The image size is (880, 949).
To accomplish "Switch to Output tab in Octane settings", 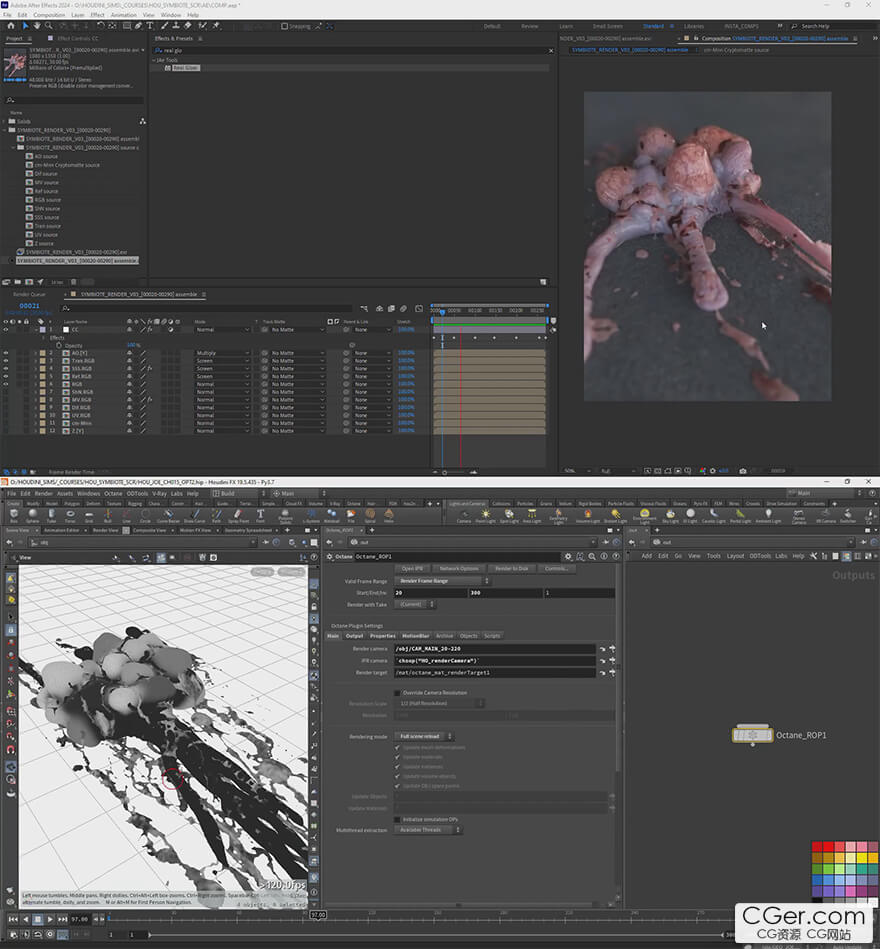I will pyautogui.click(x=354, y=636).
